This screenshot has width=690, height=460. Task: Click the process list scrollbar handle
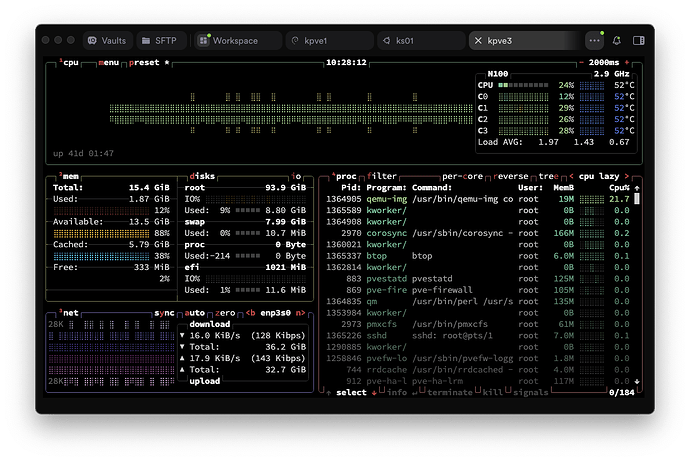636,199
